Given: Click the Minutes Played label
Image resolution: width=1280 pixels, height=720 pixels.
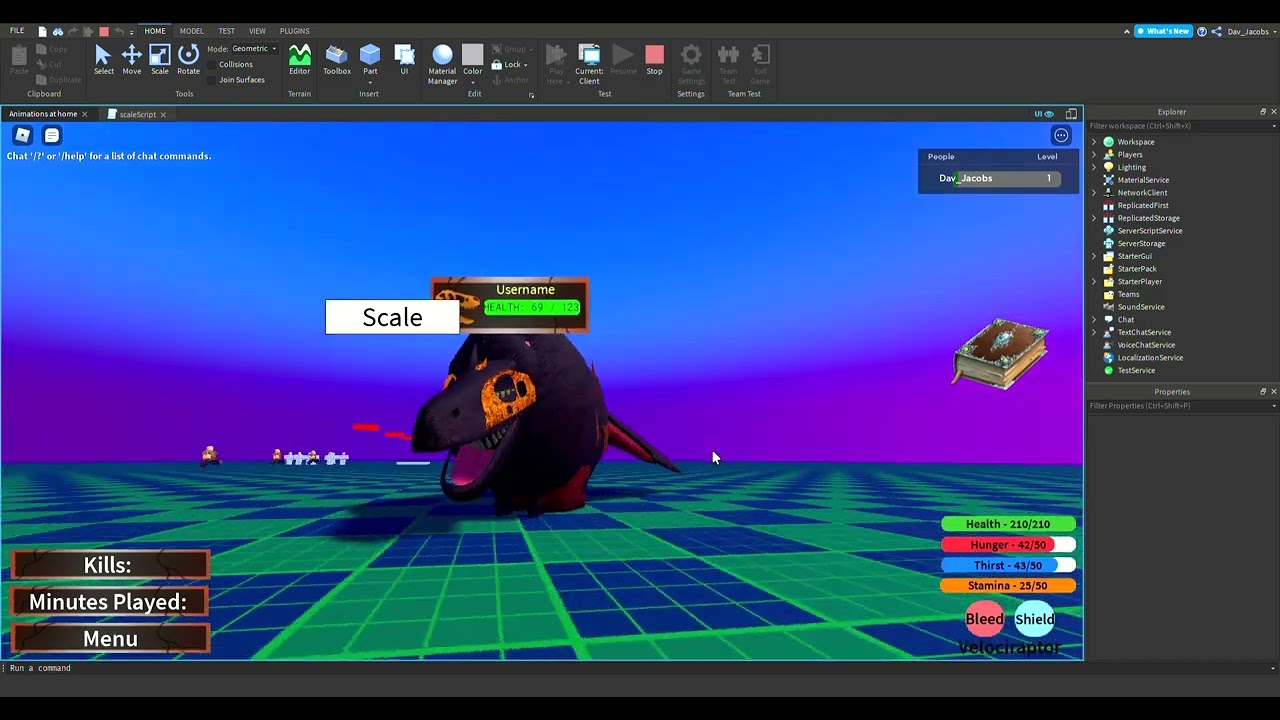Looking at the screenshot, I should coord(110,602).
